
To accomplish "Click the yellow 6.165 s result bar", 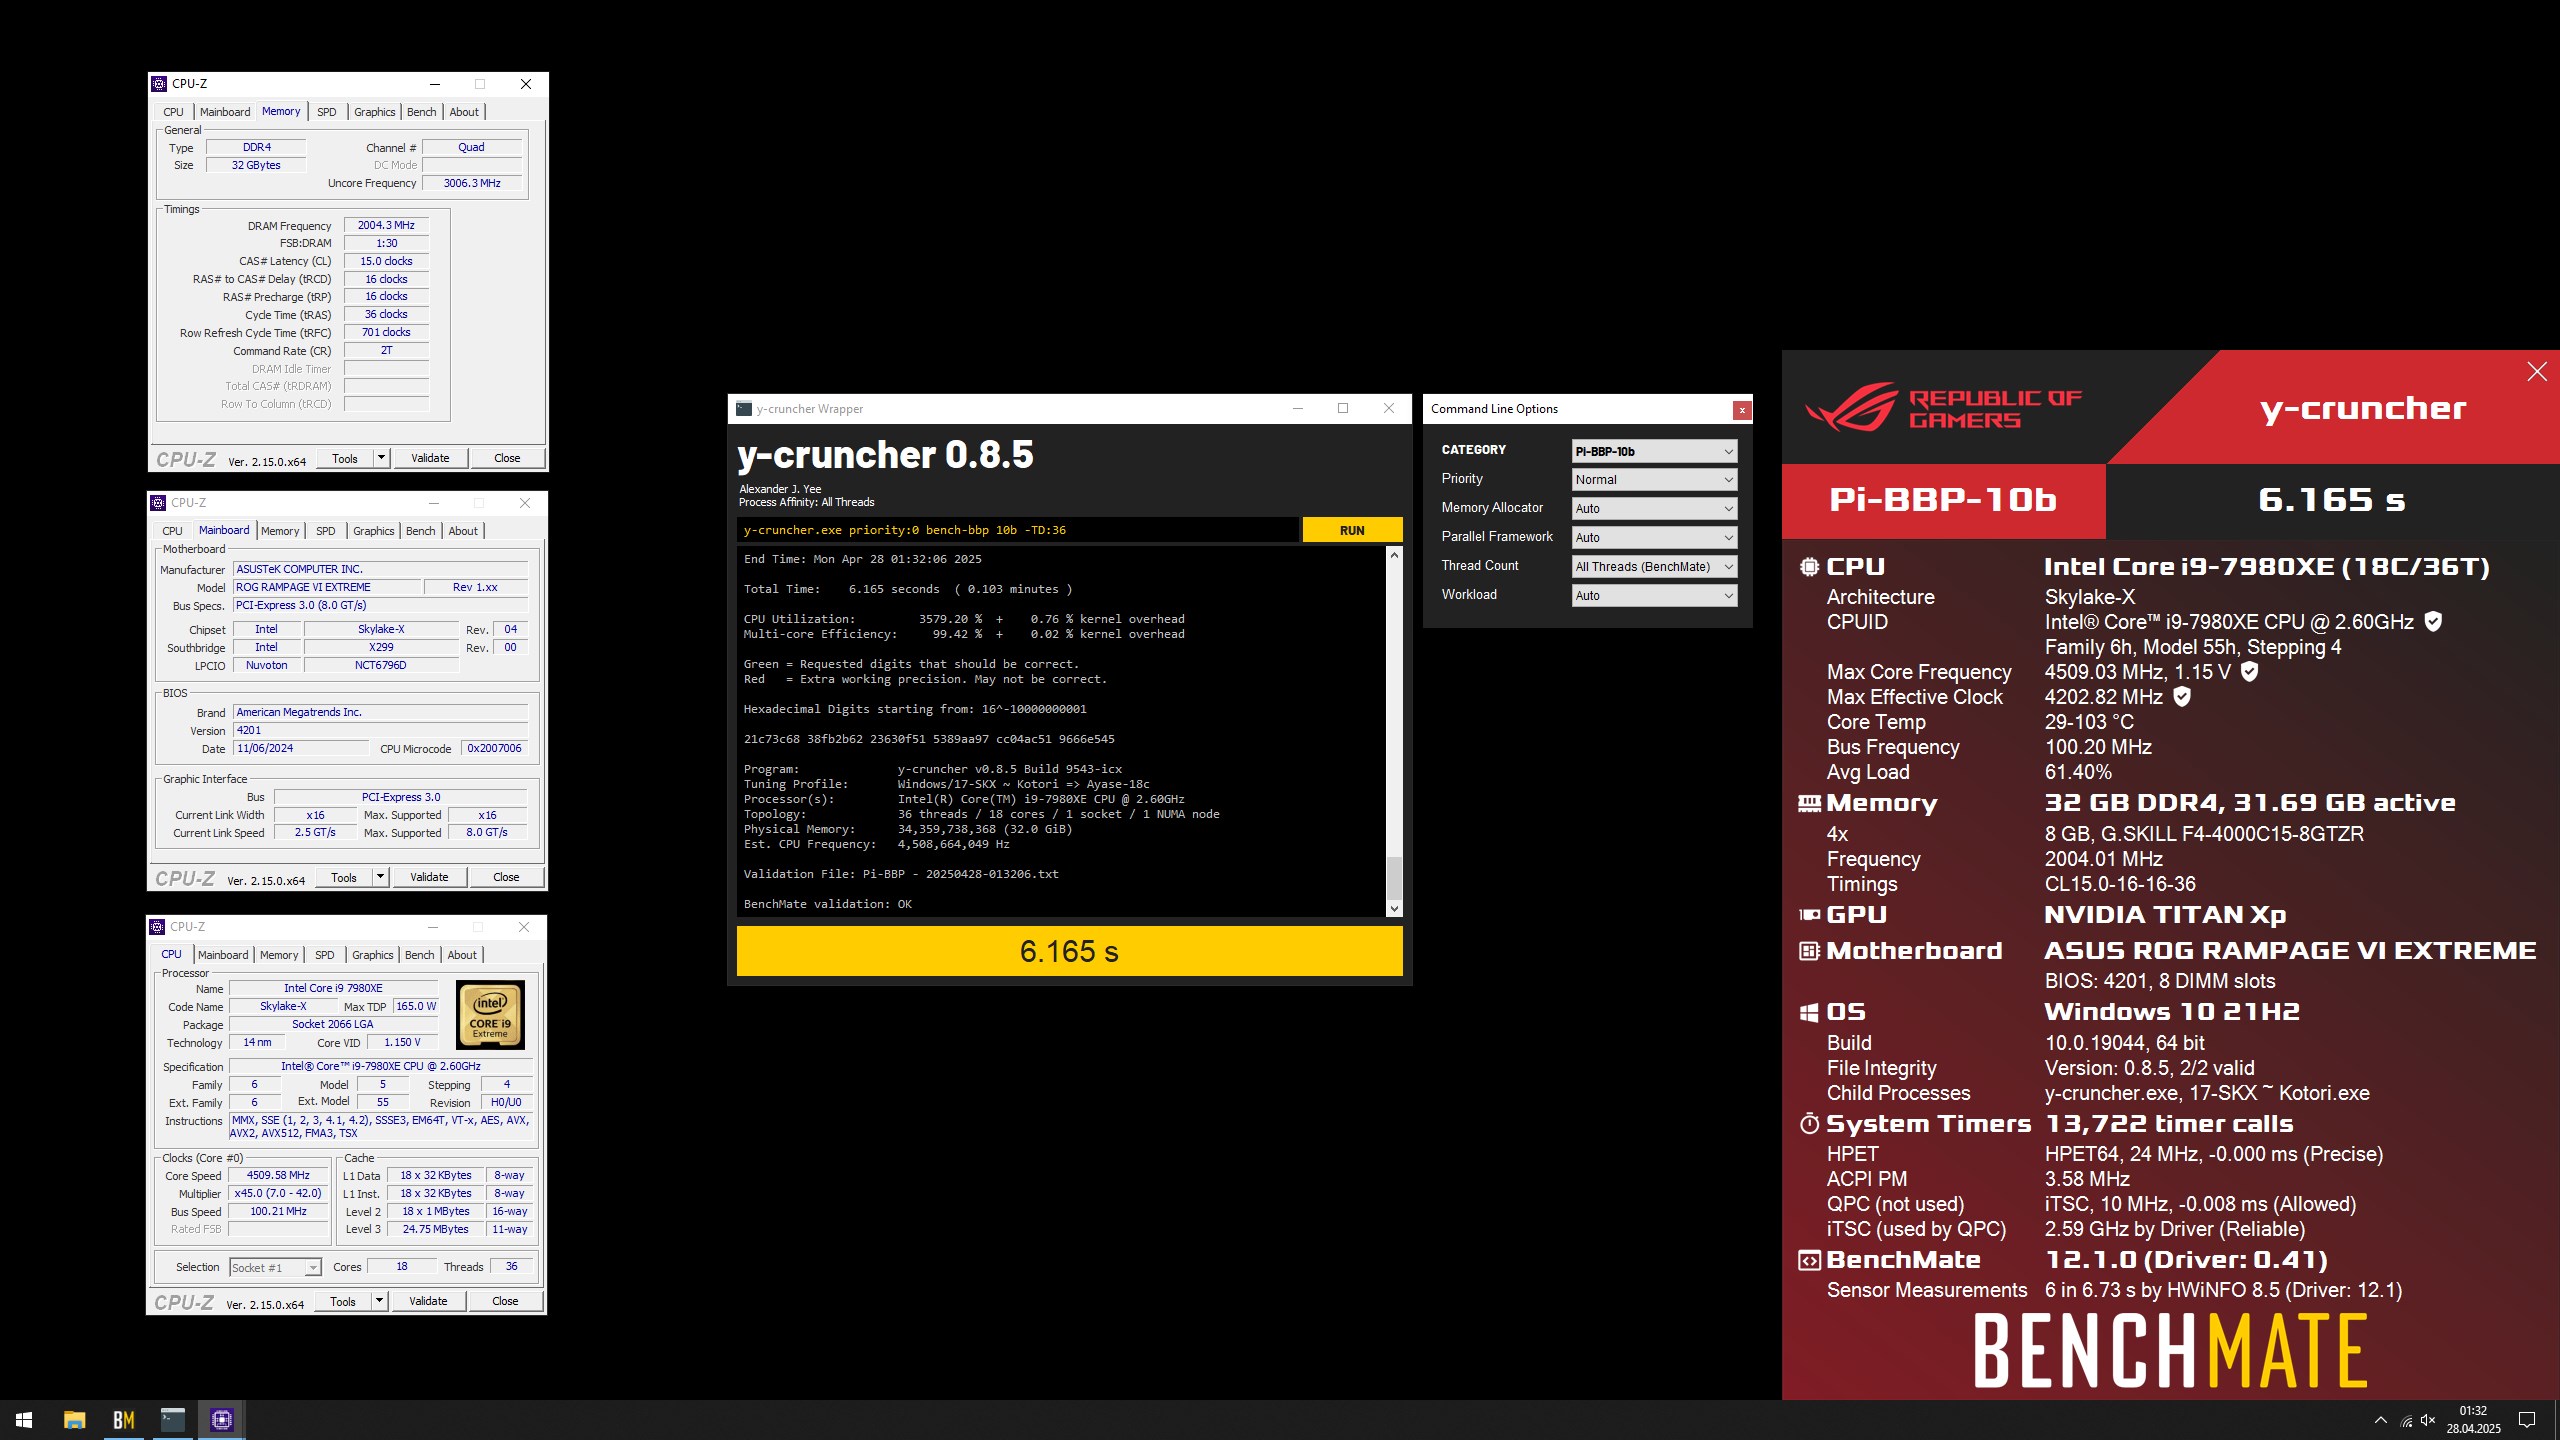I will (1069, 951).
